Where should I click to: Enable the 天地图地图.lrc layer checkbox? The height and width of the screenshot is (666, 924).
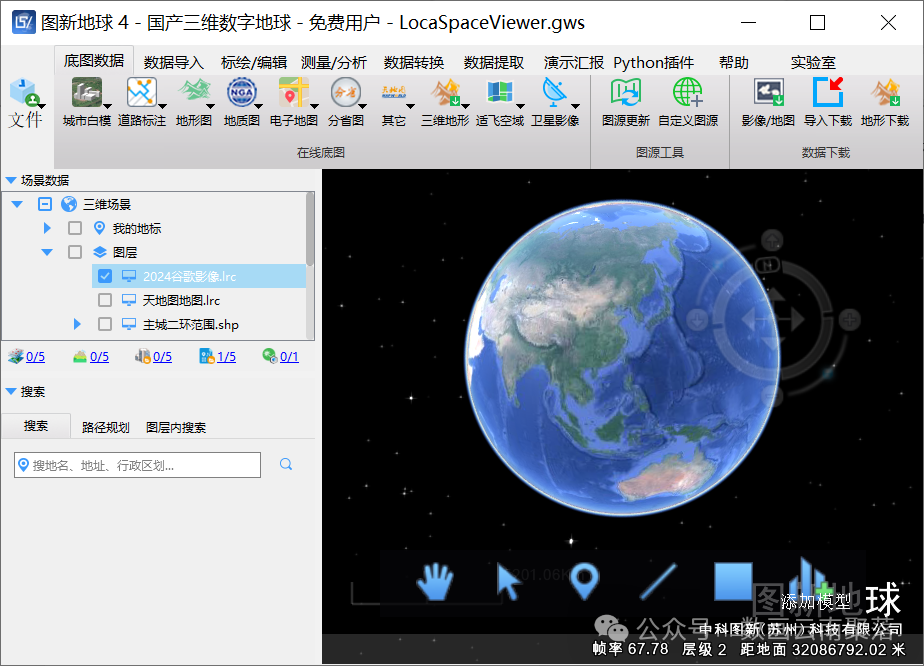coord(105,300)
